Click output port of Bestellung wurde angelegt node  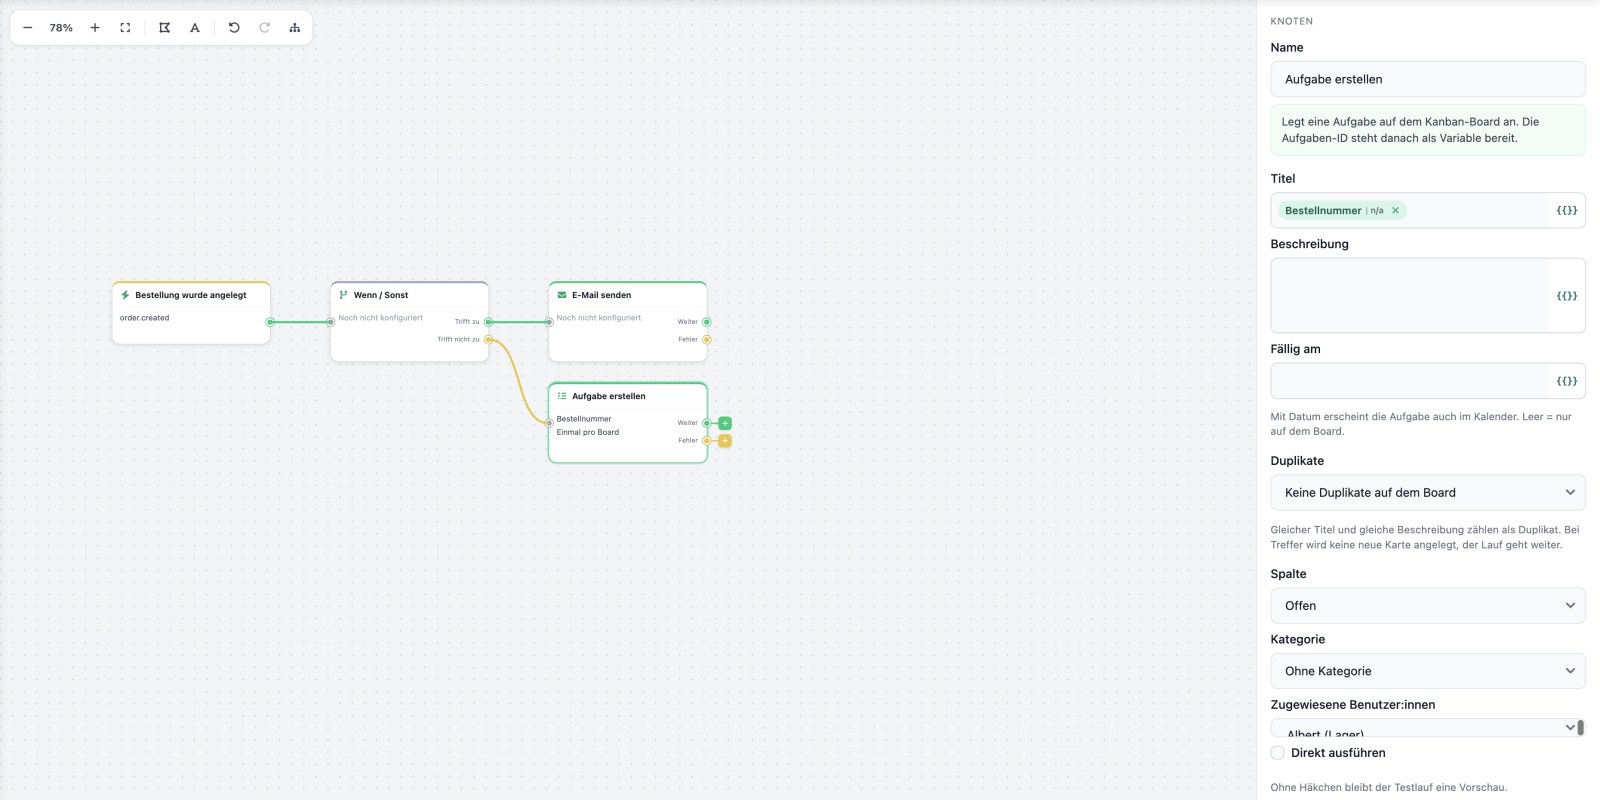270,322
